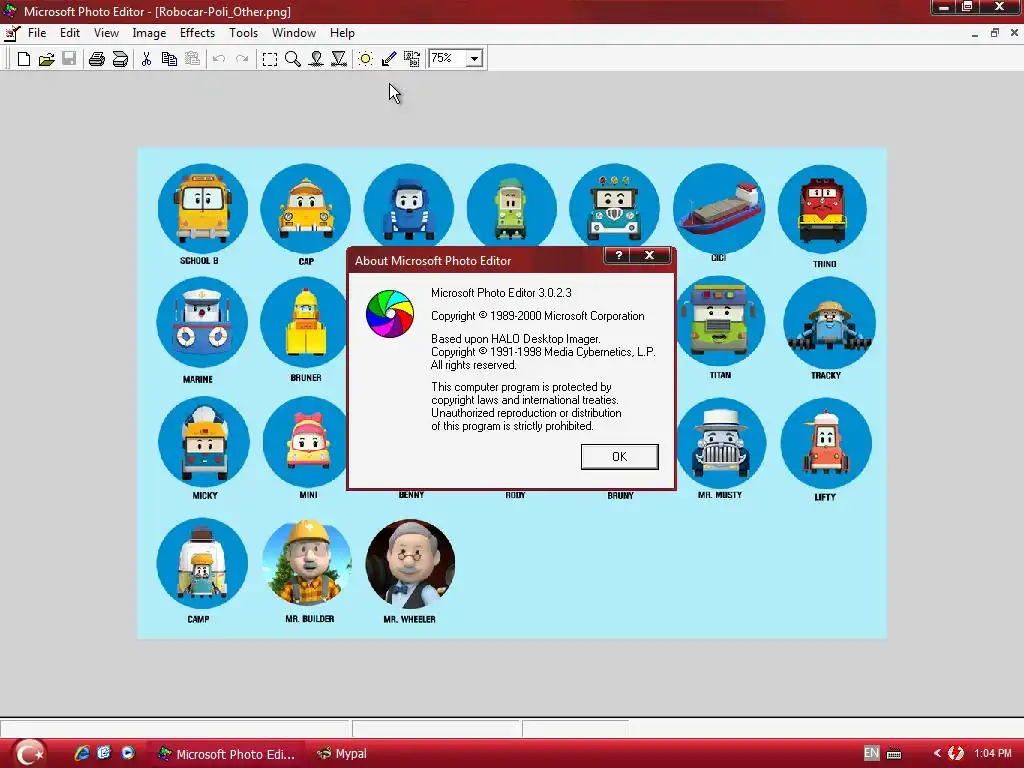Click the Trino train character image
Screen dimensions: 1024x768
pos(822,210)
